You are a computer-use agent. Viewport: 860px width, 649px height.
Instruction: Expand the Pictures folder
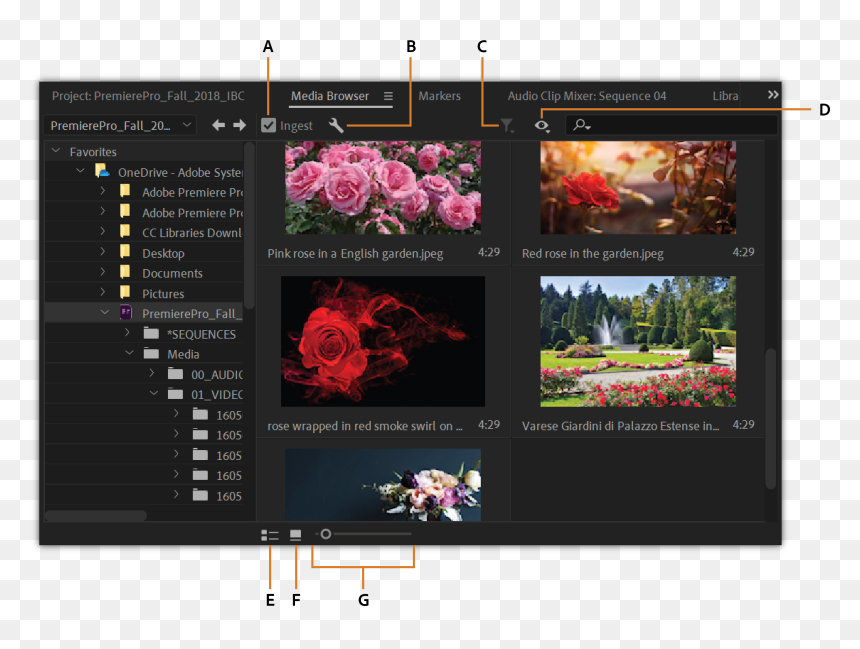[103, 292]
